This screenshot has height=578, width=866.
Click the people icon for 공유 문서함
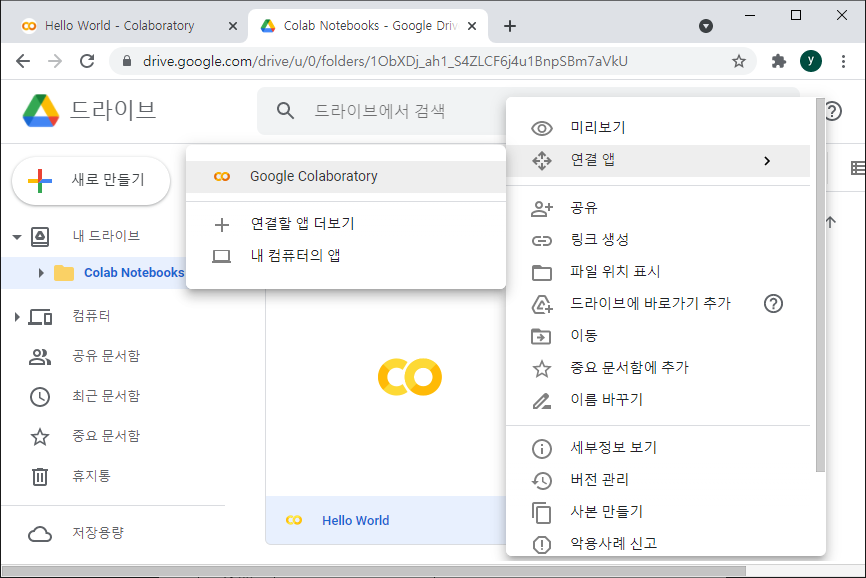(40, 357)
